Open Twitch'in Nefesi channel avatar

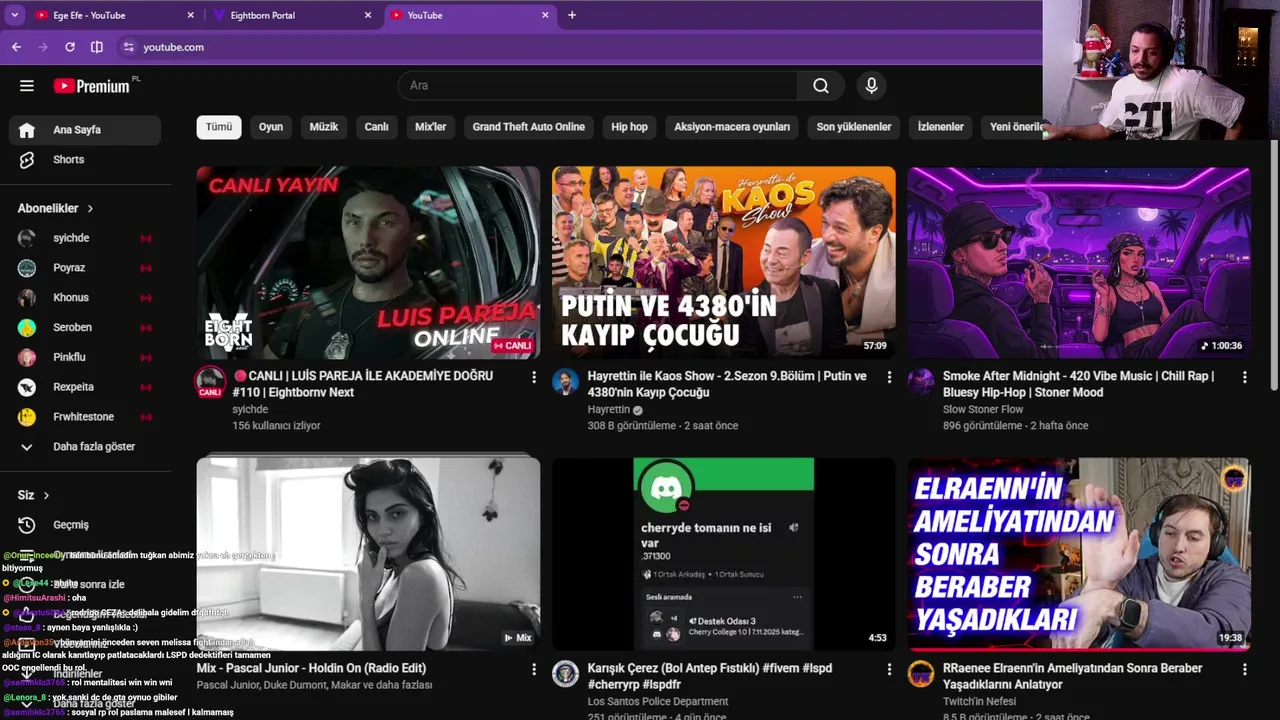[920, 673]
